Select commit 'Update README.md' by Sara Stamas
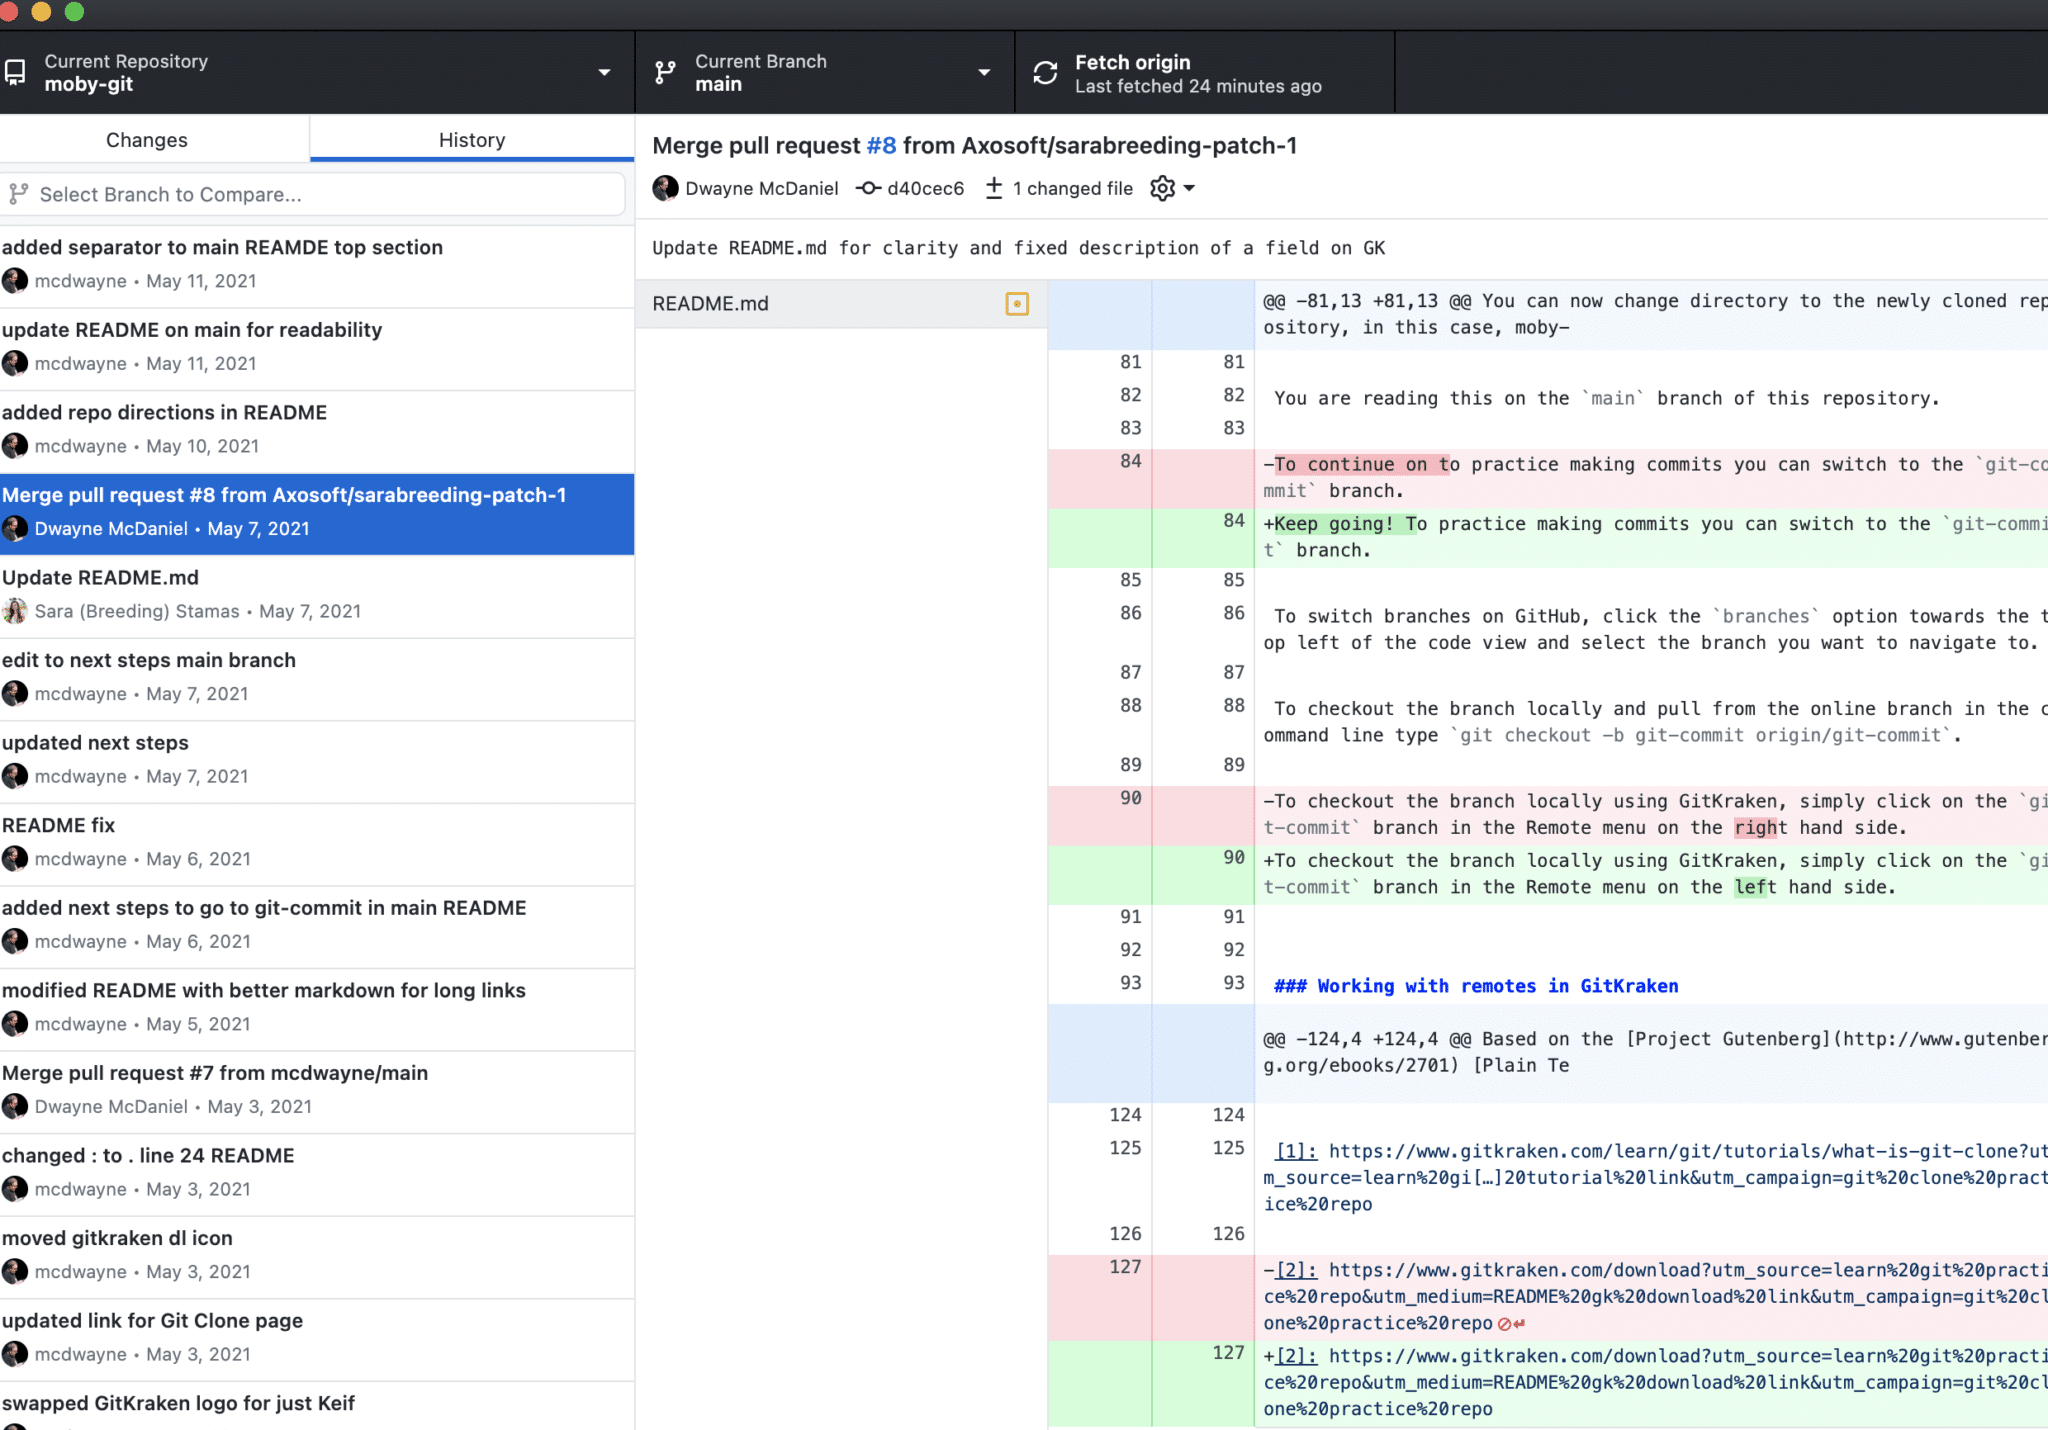This screenshot has height=1430, width=2048. (317, 596)
